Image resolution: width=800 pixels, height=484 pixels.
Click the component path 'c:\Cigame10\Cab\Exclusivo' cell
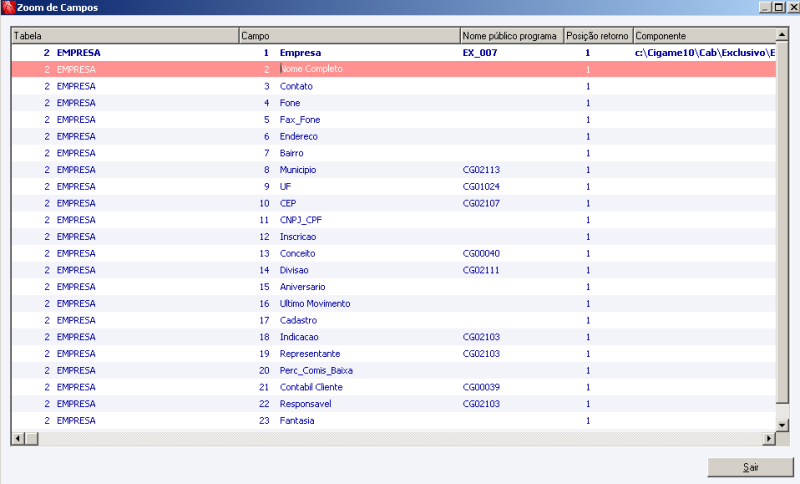click(x=705, y=53)
